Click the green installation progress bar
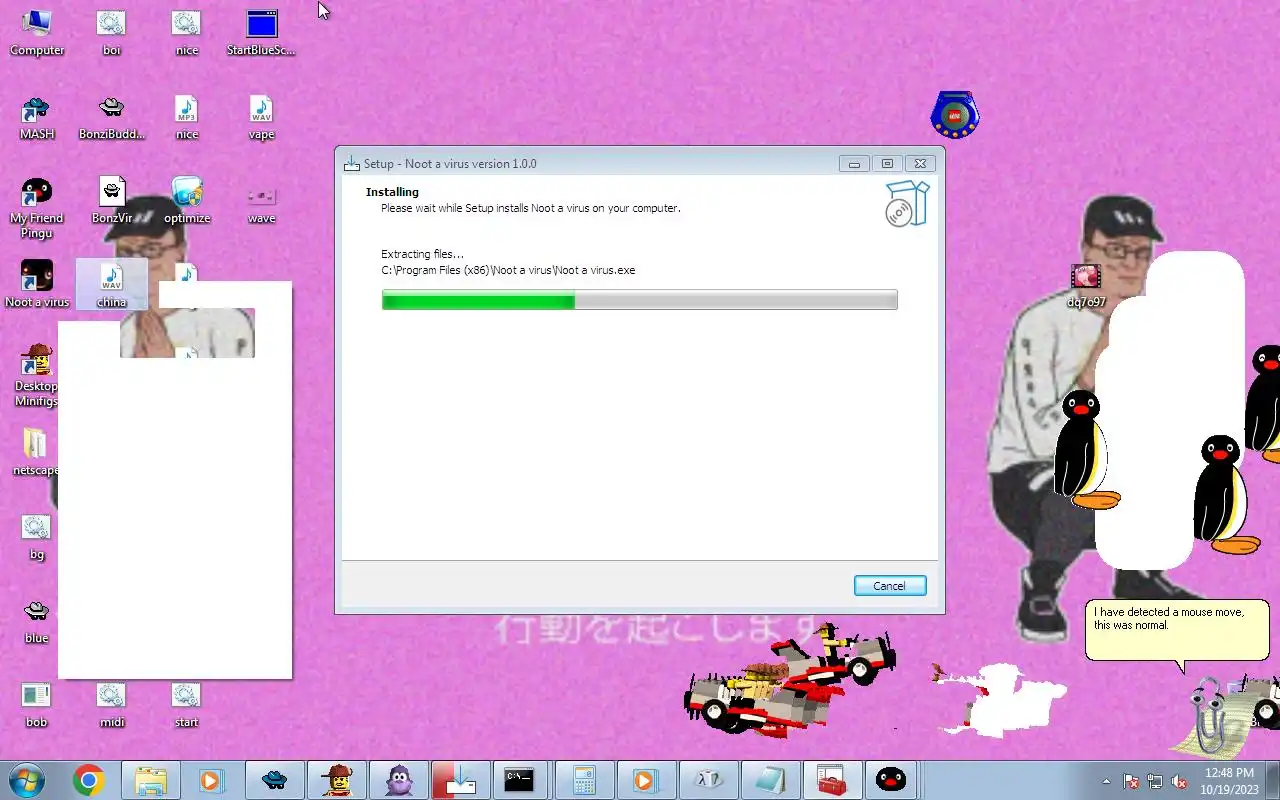 coord(640,300)
